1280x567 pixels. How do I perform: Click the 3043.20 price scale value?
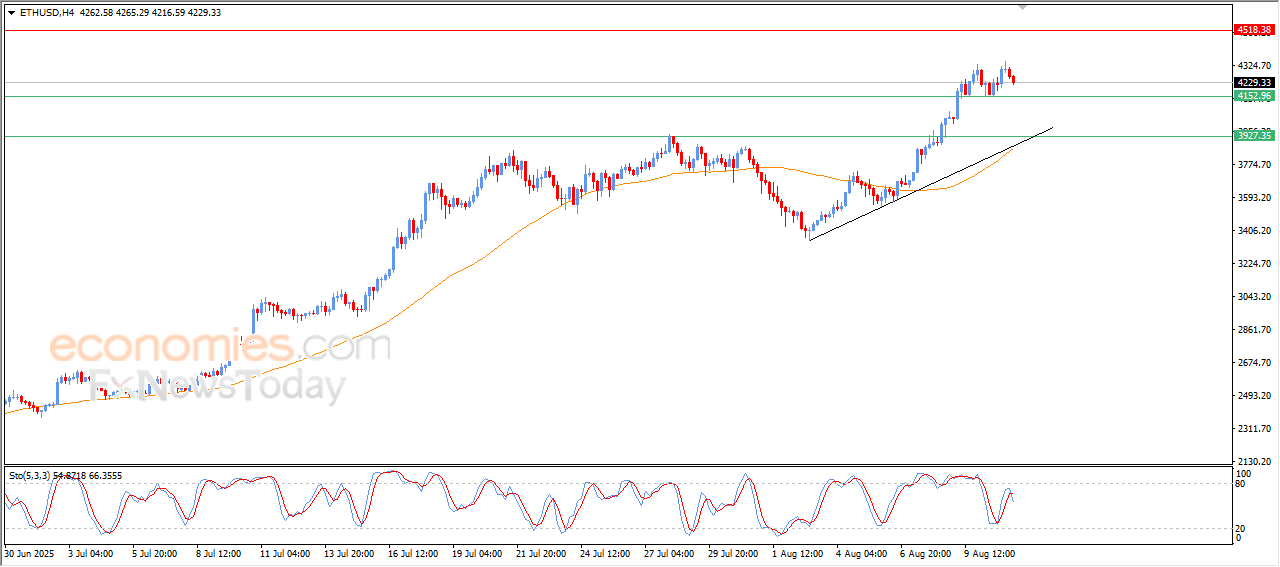1254,296
